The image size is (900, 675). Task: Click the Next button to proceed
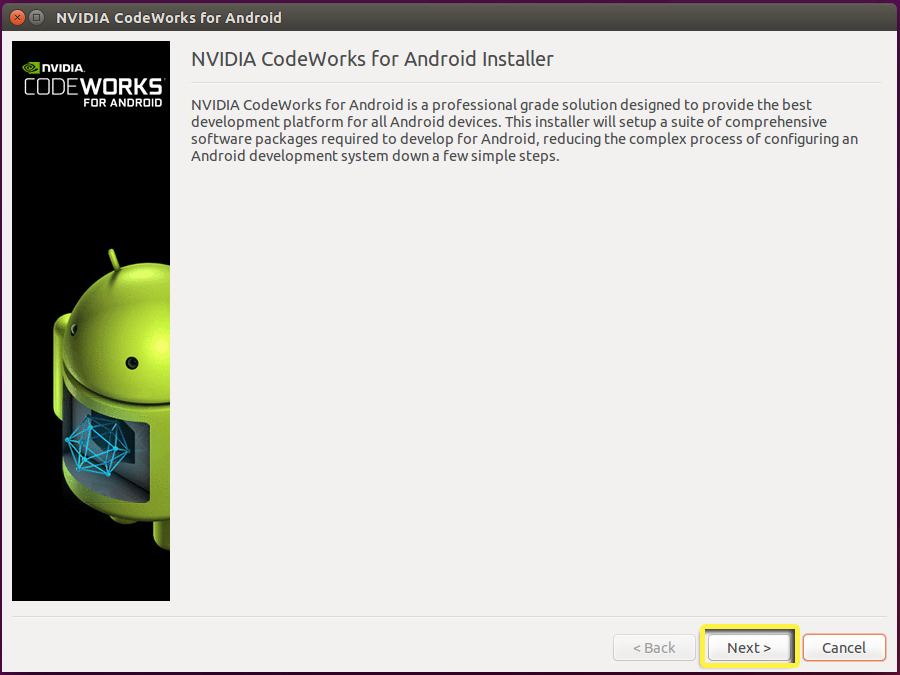click(x=749, y=647)
